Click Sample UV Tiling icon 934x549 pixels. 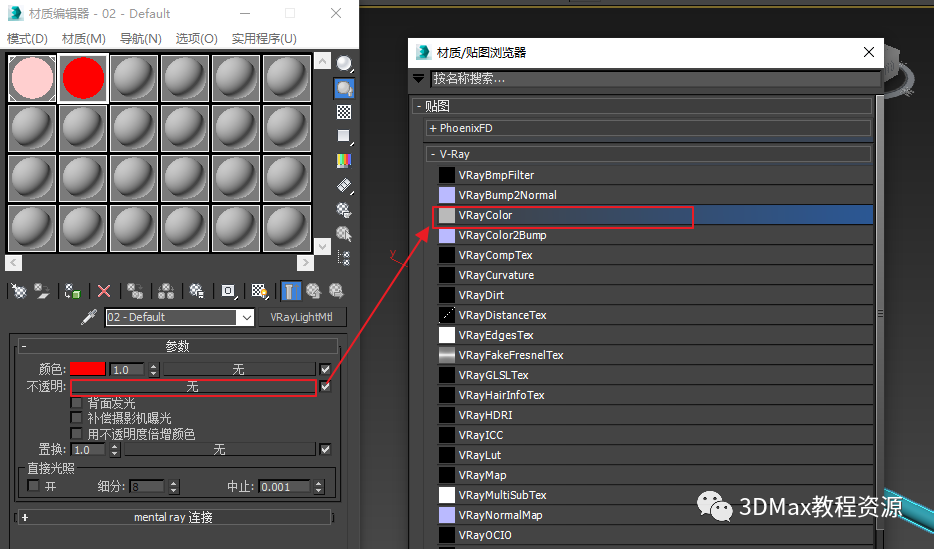click(x=344, y=136)
